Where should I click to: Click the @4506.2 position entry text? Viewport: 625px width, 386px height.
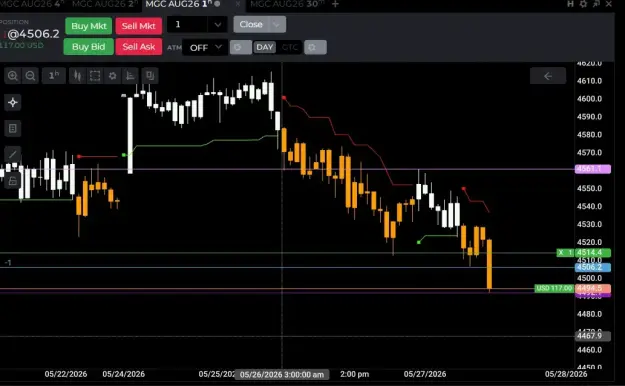tap(33, 34)
